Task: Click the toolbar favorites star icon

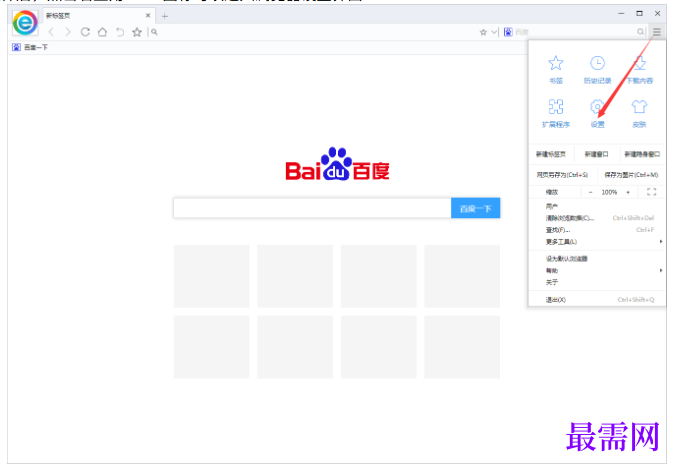Action: coord(137,32)
